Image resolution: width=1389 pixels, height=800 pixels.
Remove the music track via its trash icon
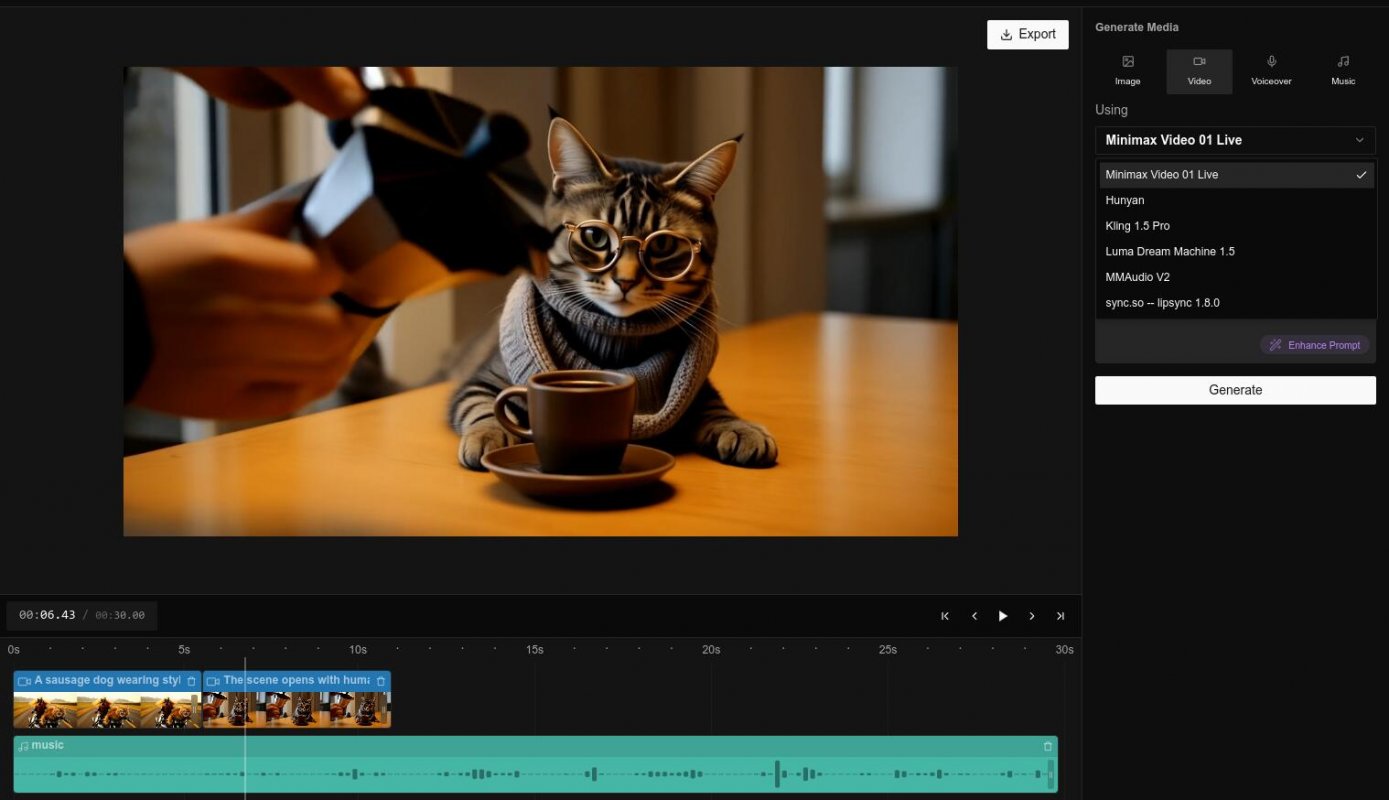(1047, 746)
